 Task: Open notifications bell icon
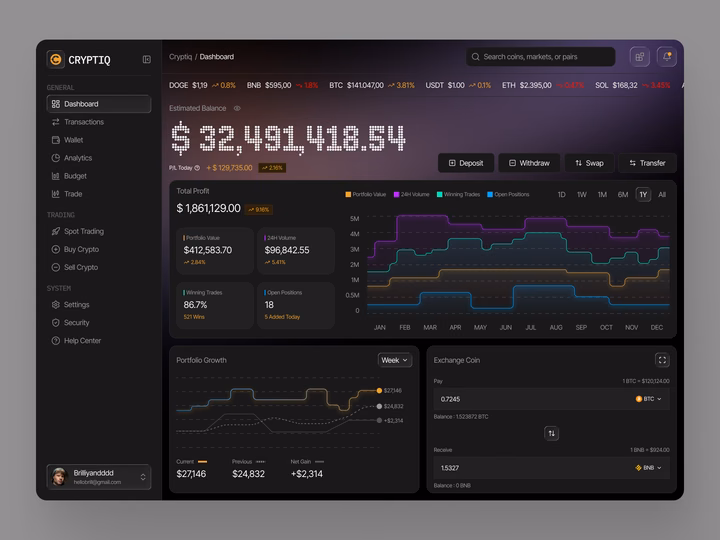(x=667, y=56)
